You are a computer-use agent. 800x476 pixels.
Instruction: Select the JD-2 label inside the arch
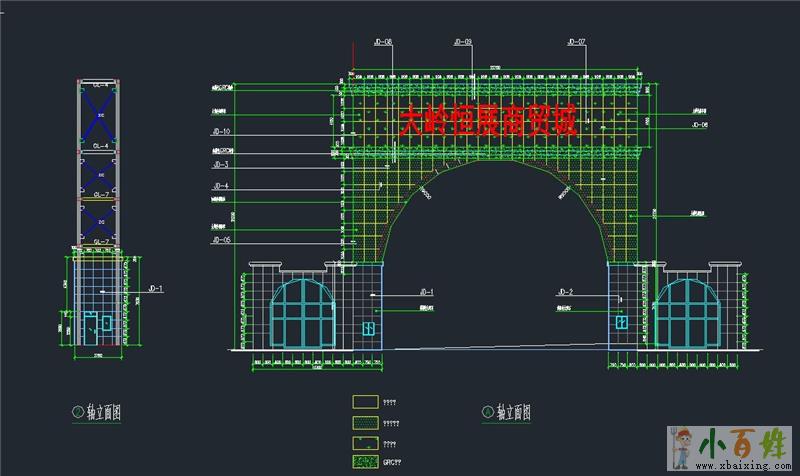[564, 292]
